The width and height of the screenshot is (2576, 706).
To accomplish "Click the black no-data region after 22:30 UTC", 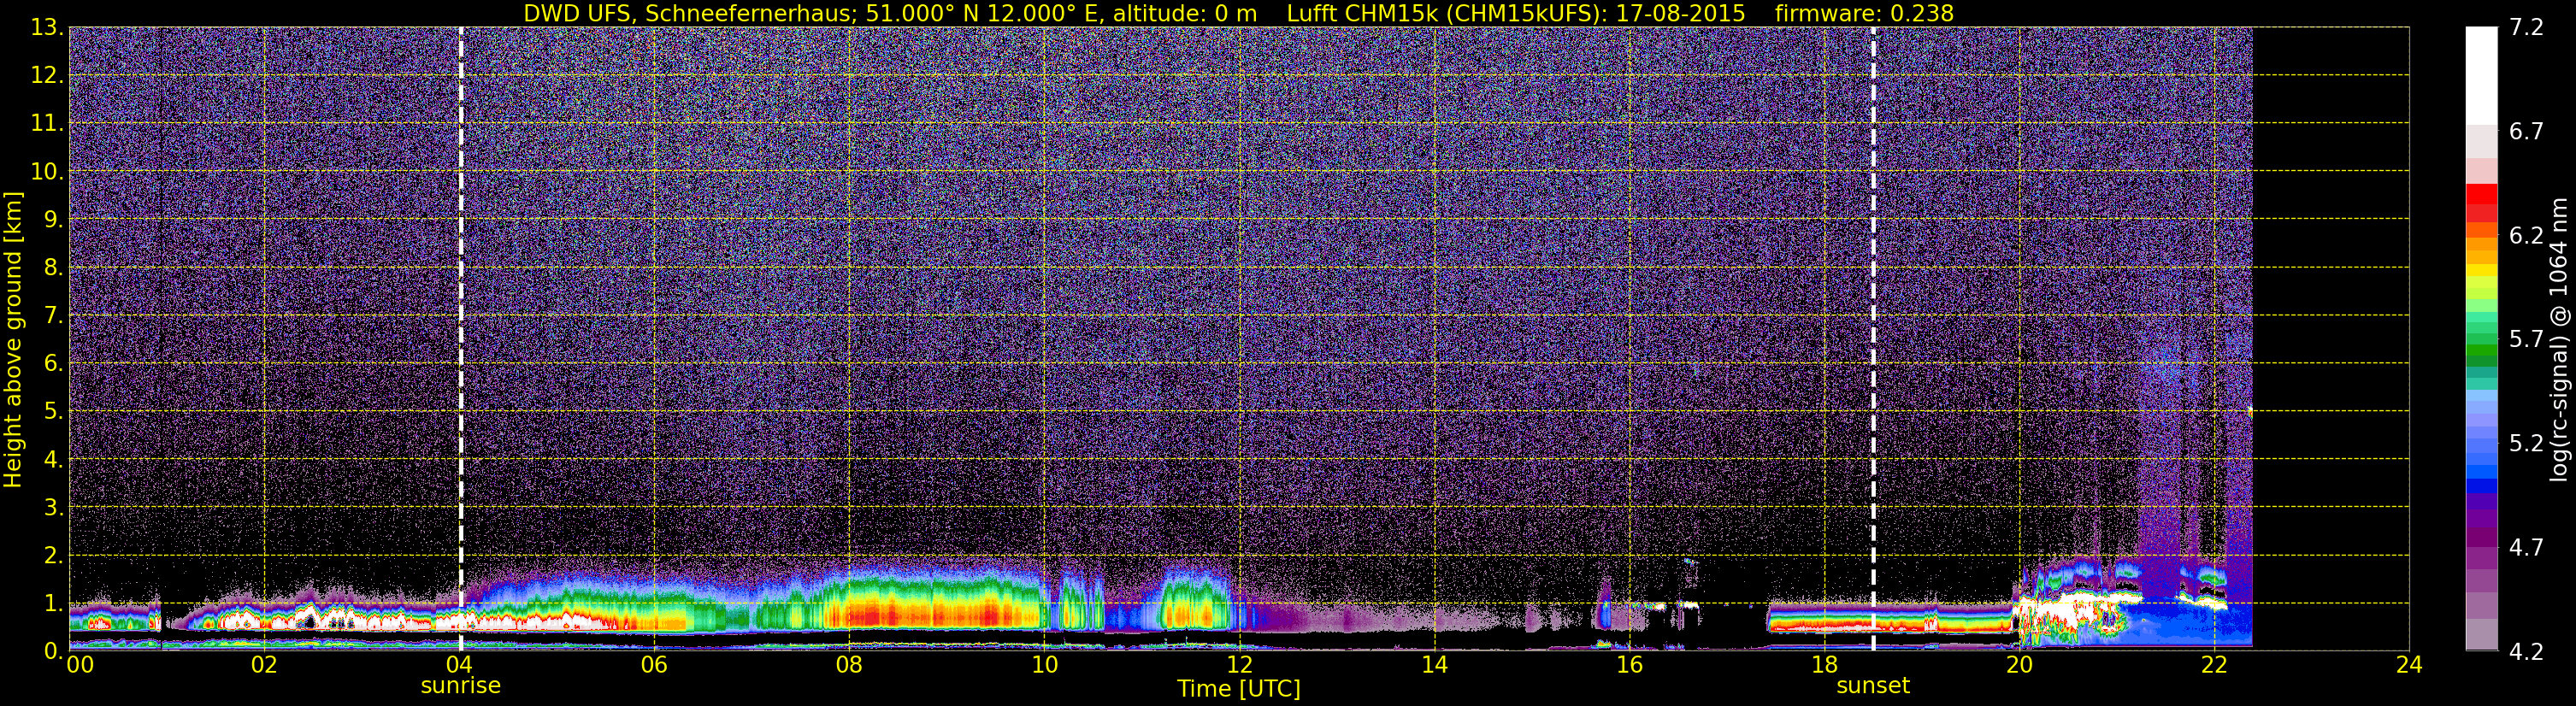I will click(2331, 338).
